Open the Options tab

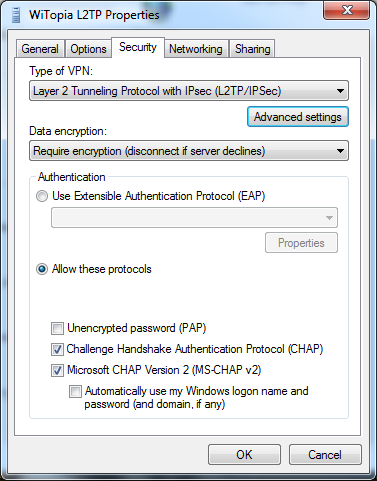point(88,49)
